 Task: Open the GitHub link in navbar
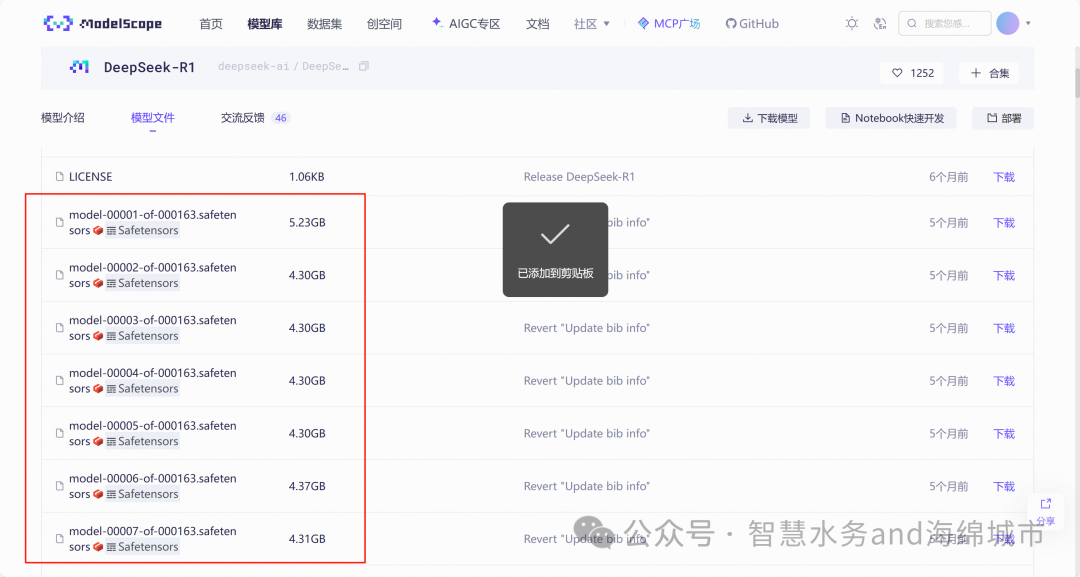point(752,23)
